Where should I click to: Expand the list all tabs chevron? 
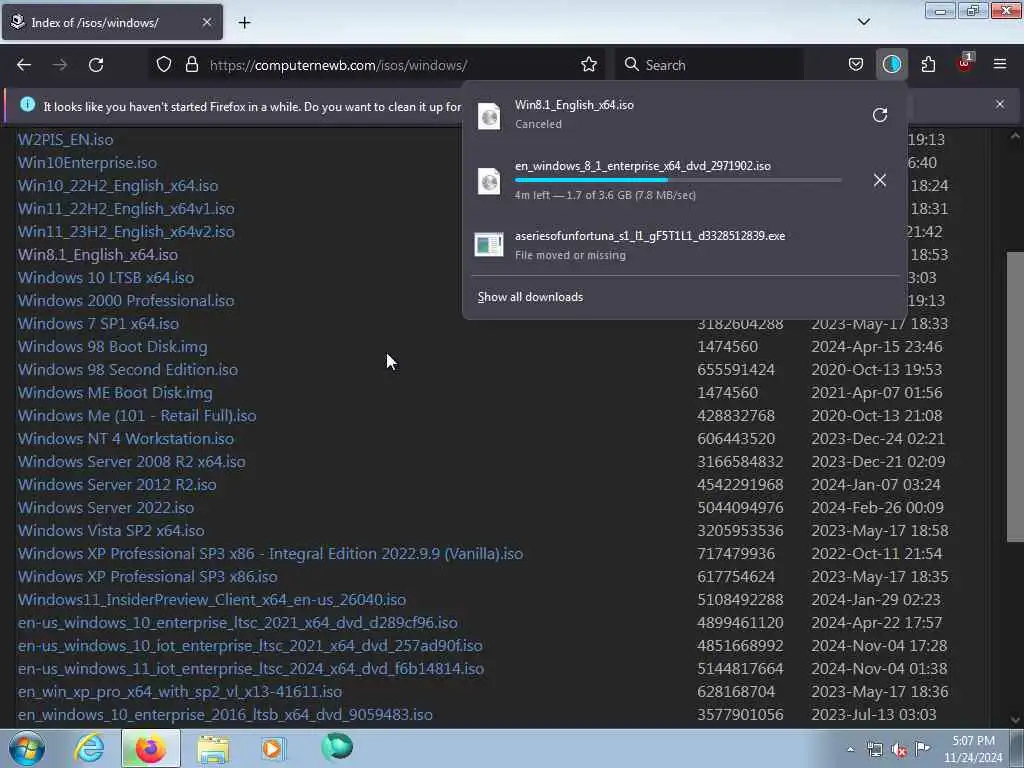tap(863, 22)
